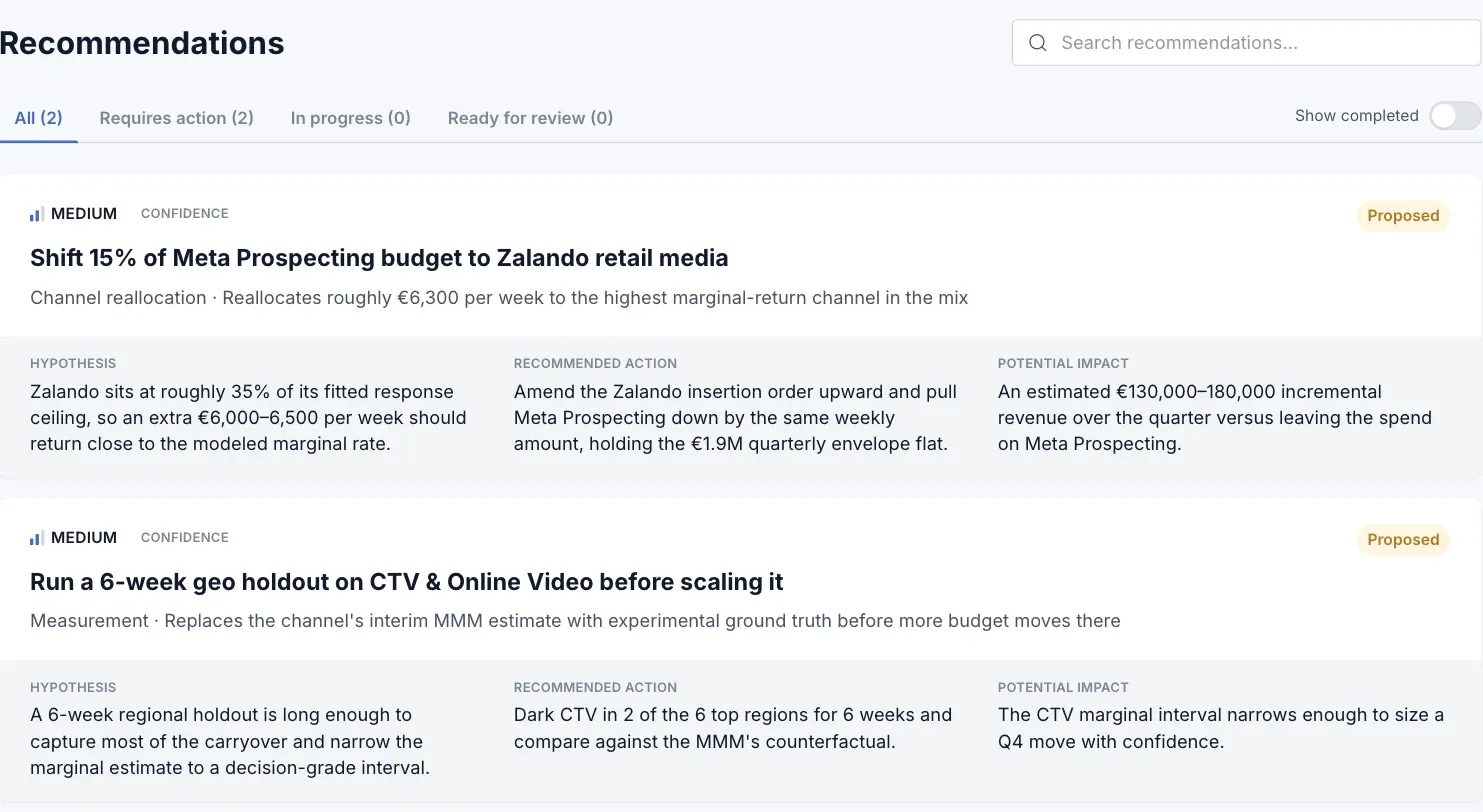Click the Proposed badge on the CTV holdout card
Screen dimensions: 1483x812
pyautogui.click(x=1403, y=540)
